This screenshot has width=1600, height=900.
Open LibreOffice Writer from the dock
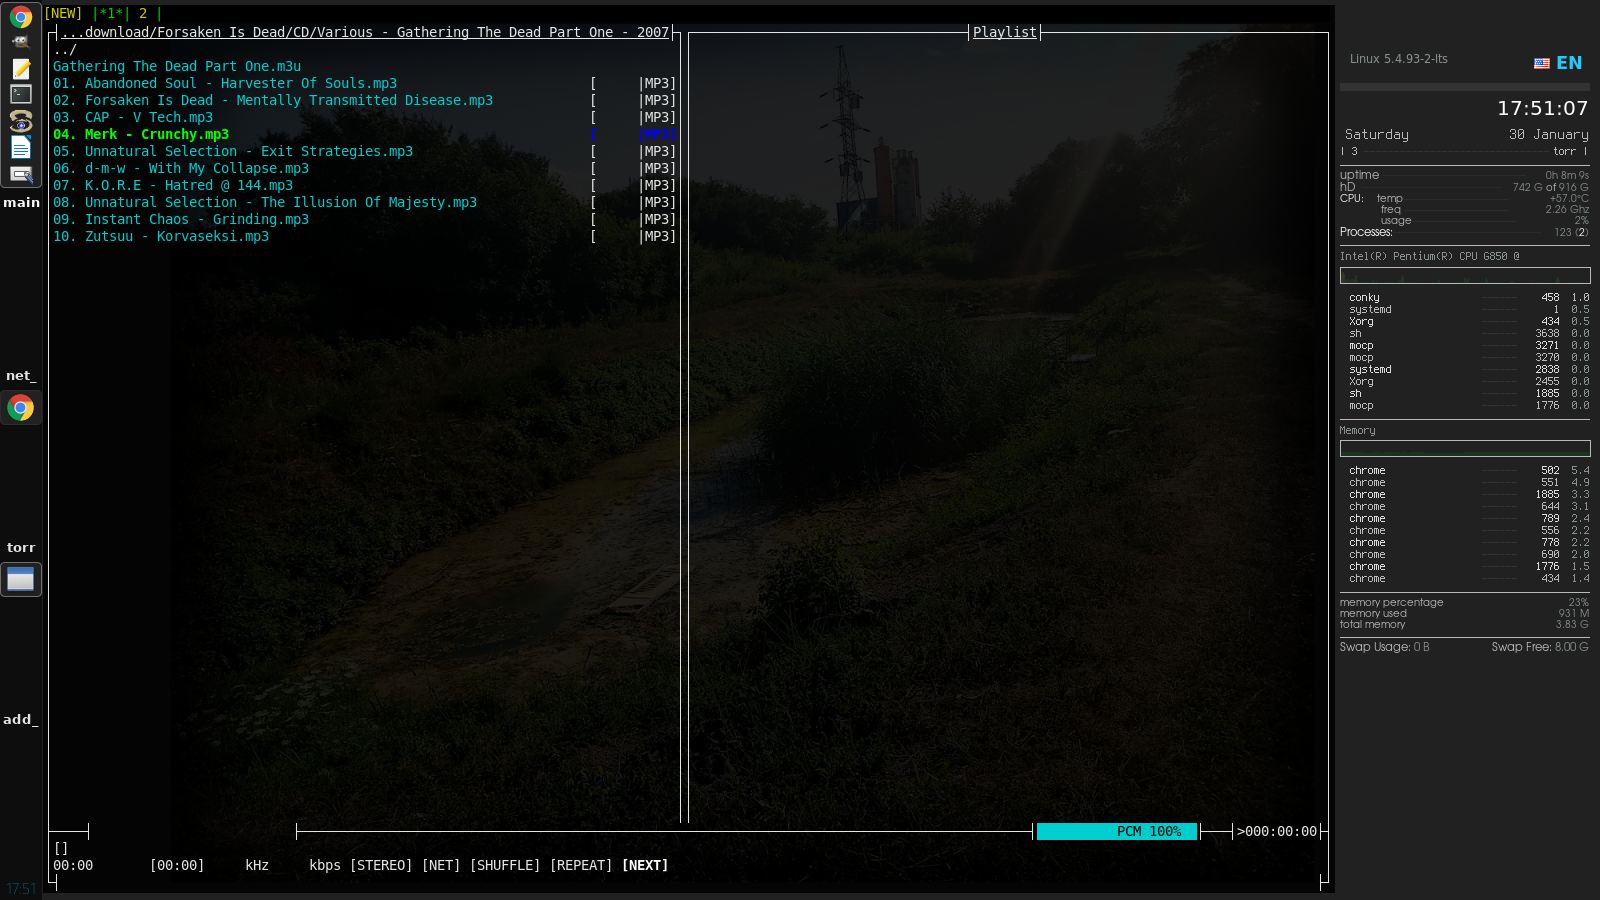pos(21,147)
